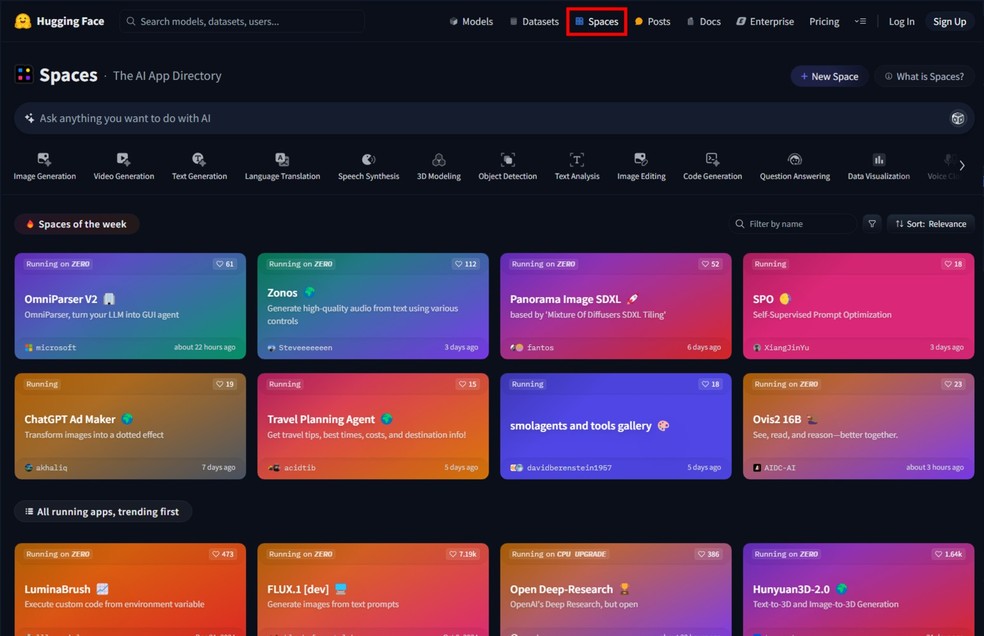Image resolution: width=984 pixels, height=636 pixels.
Task: Open Speech Synthesis category
Action: (368, 166)
